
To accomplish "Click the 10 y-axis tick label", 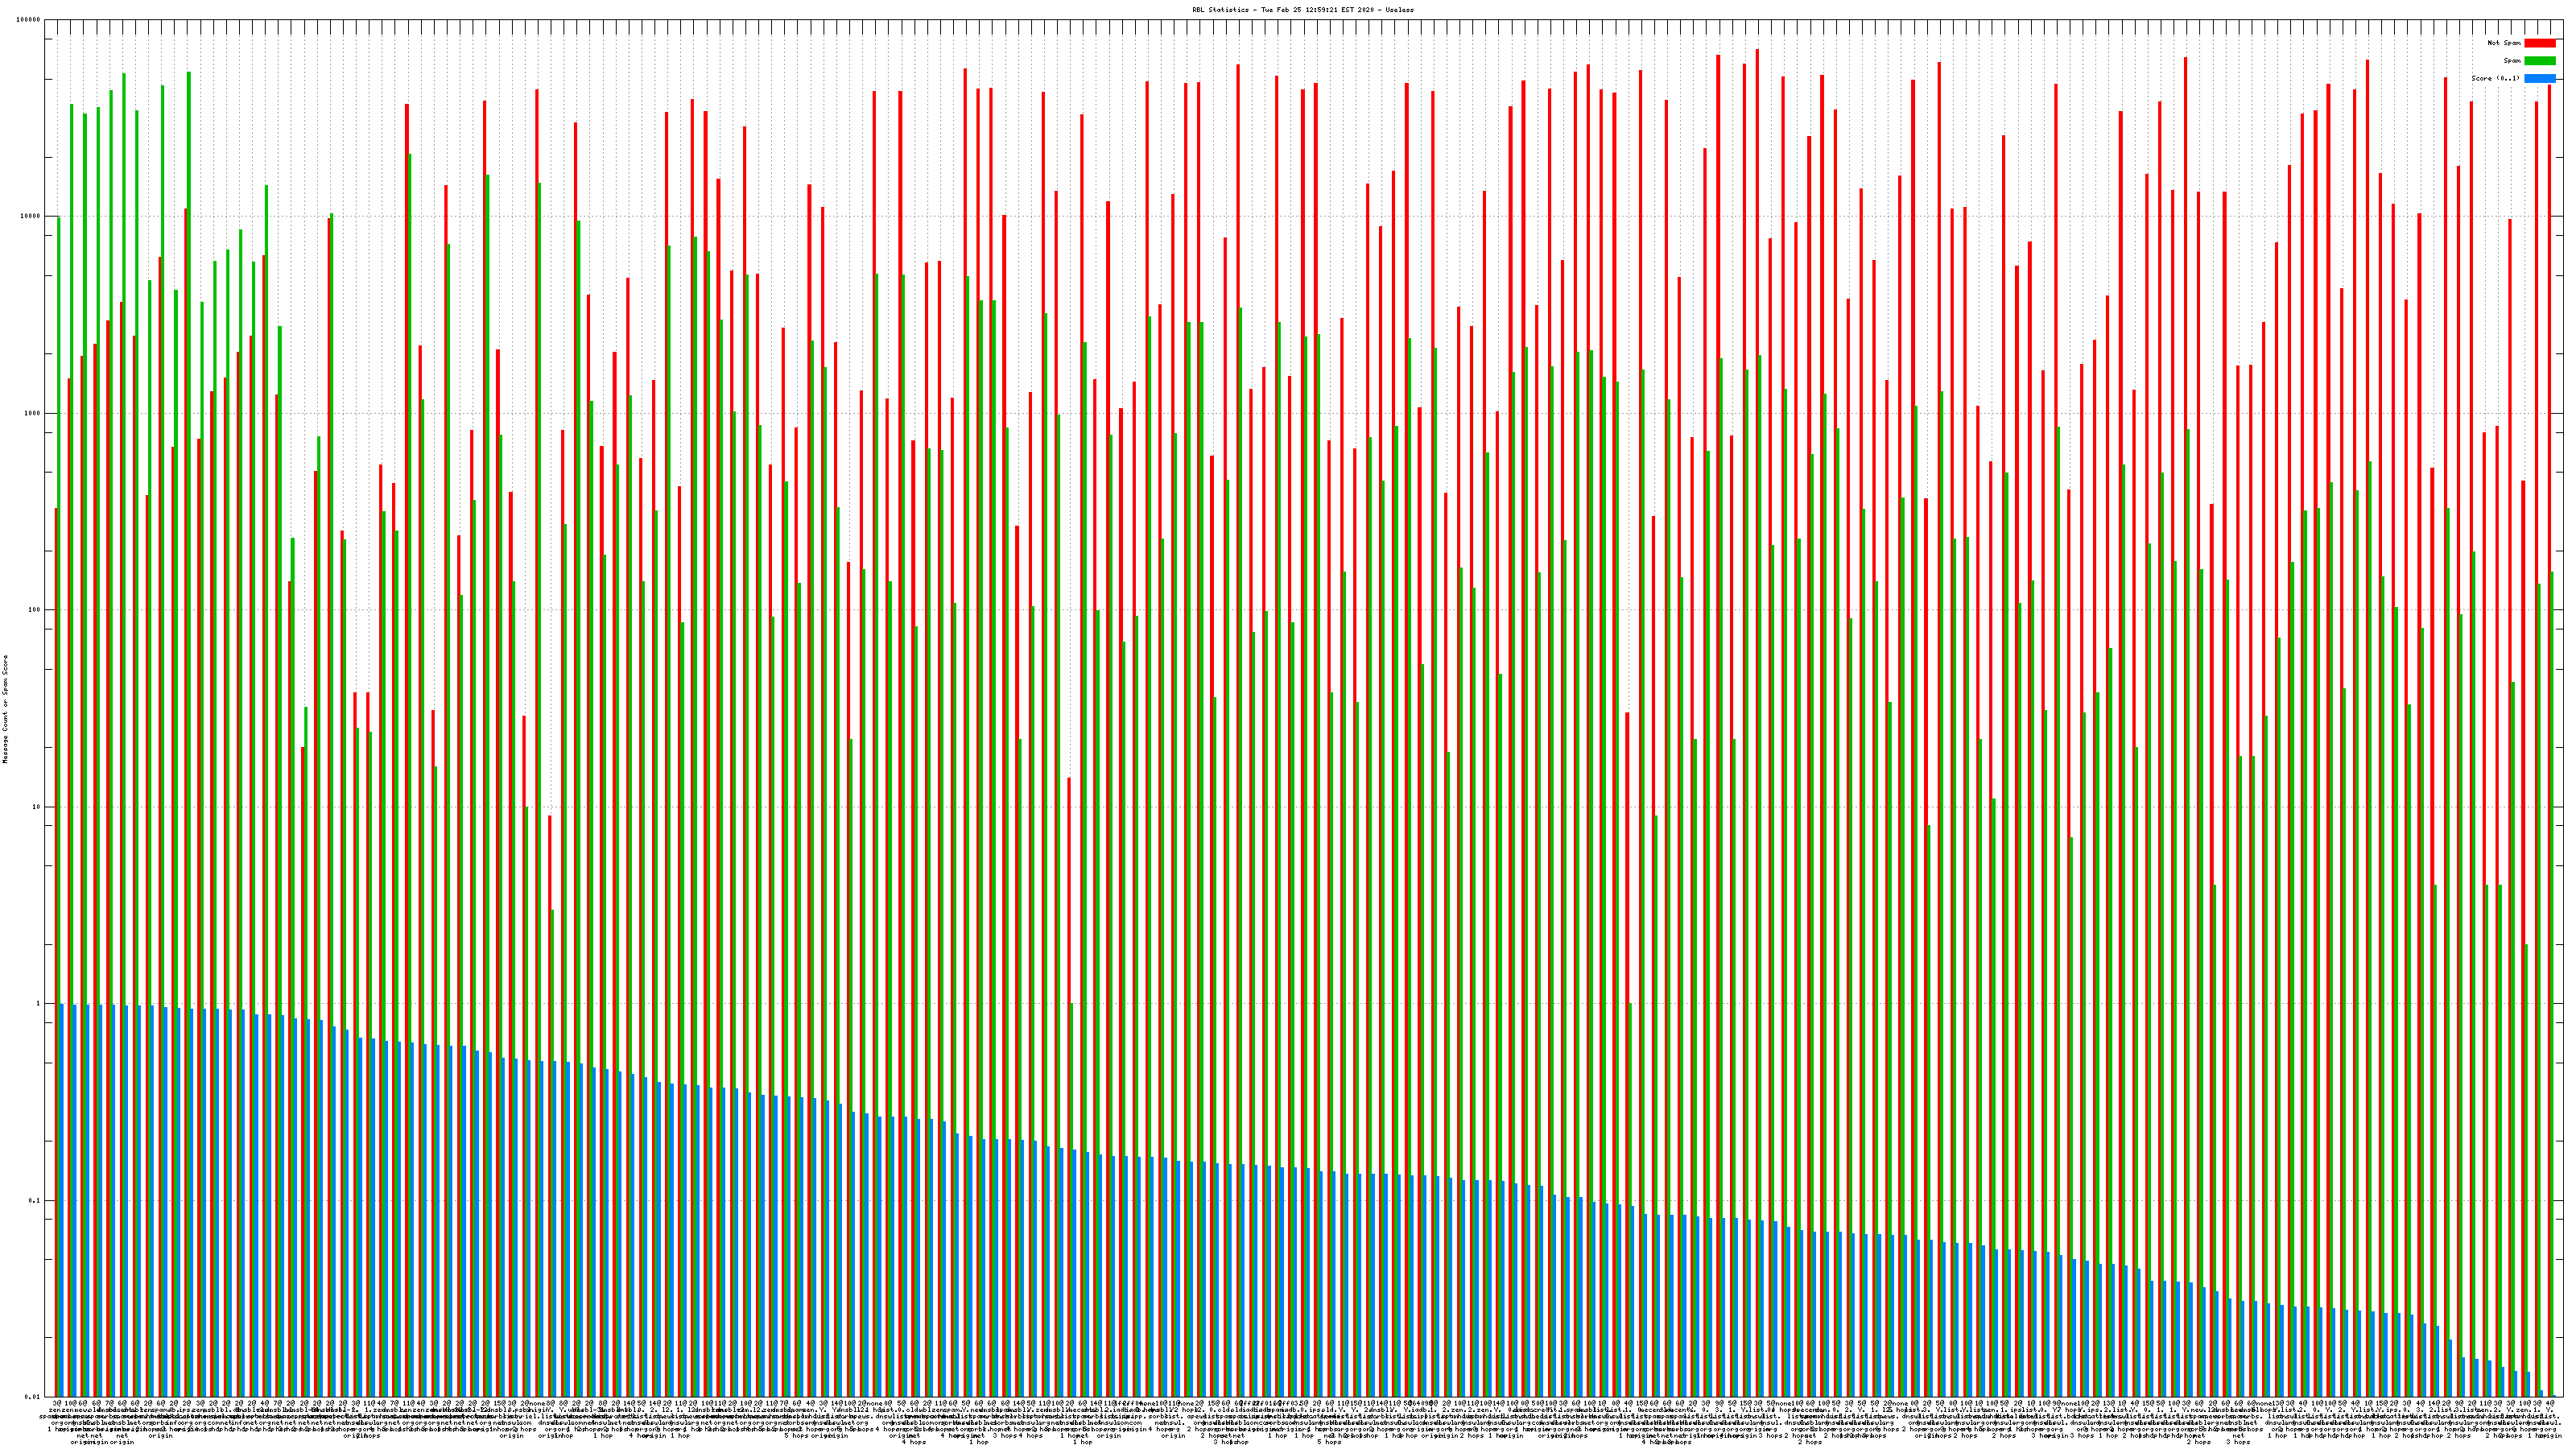I will (x=37, y=807).
